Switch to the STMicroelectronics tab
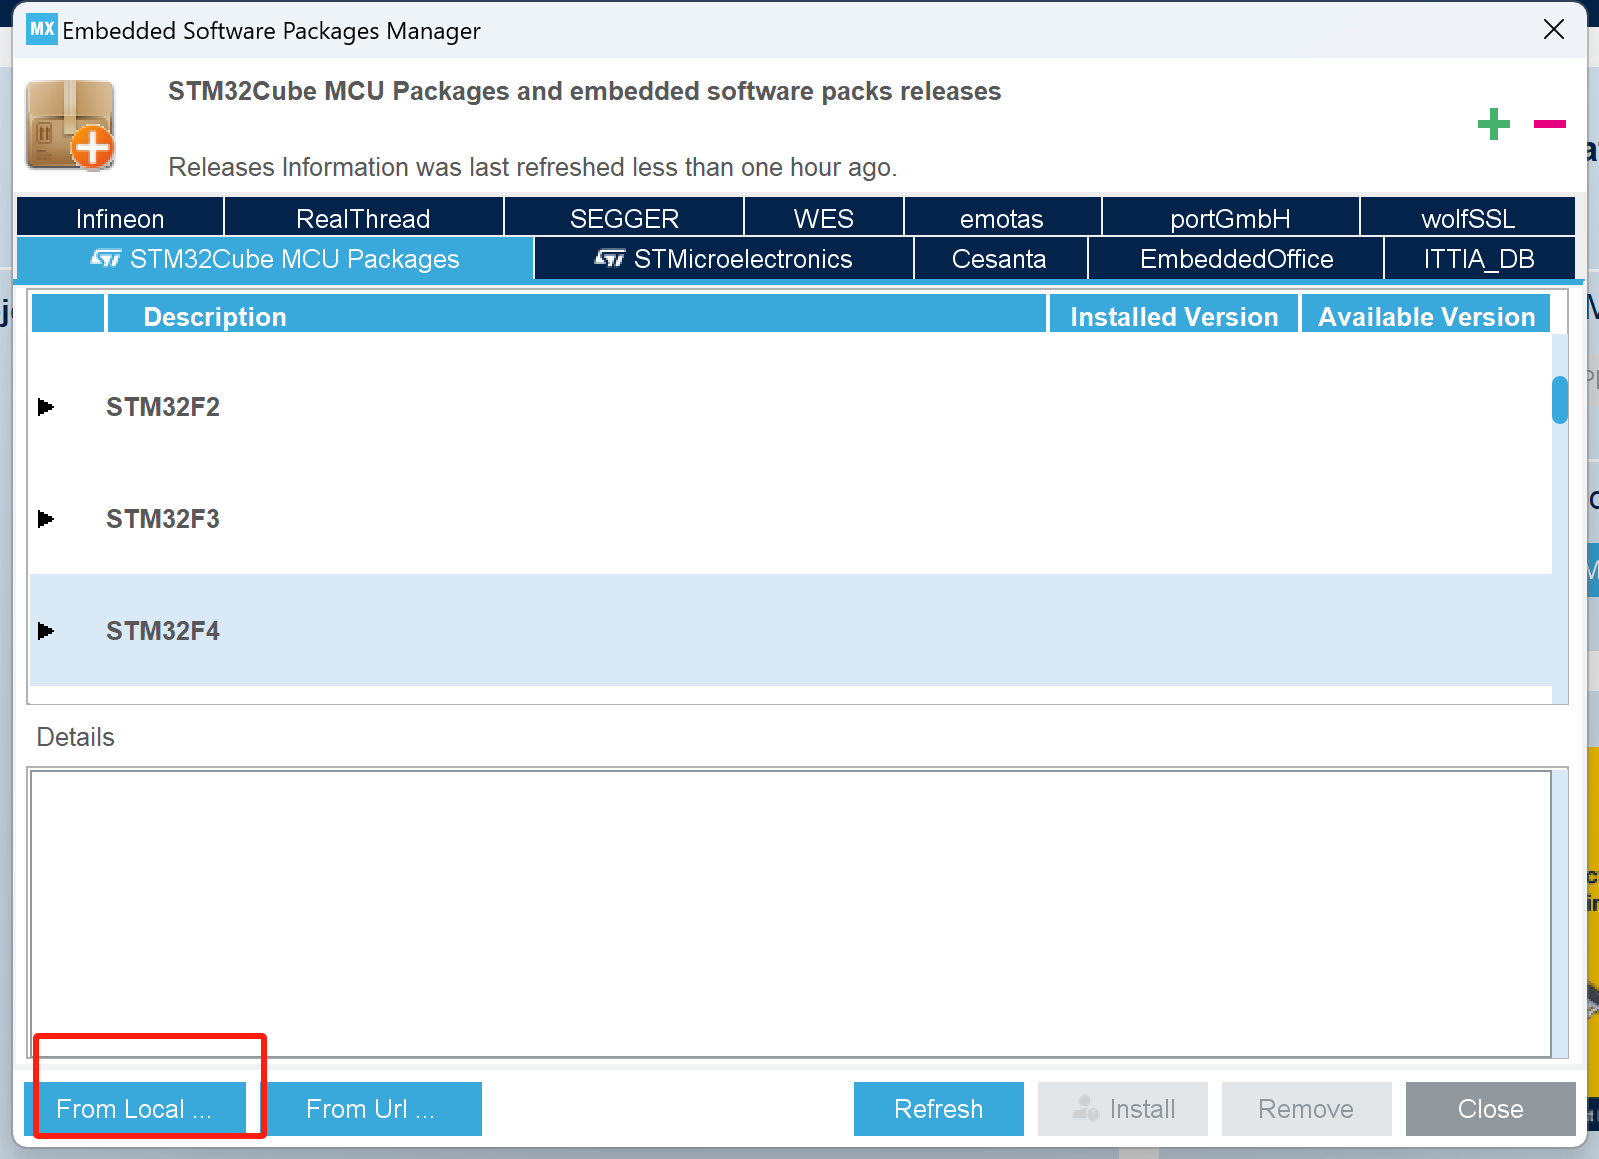Screen dimensions: 1599x1159 point(724,259)
